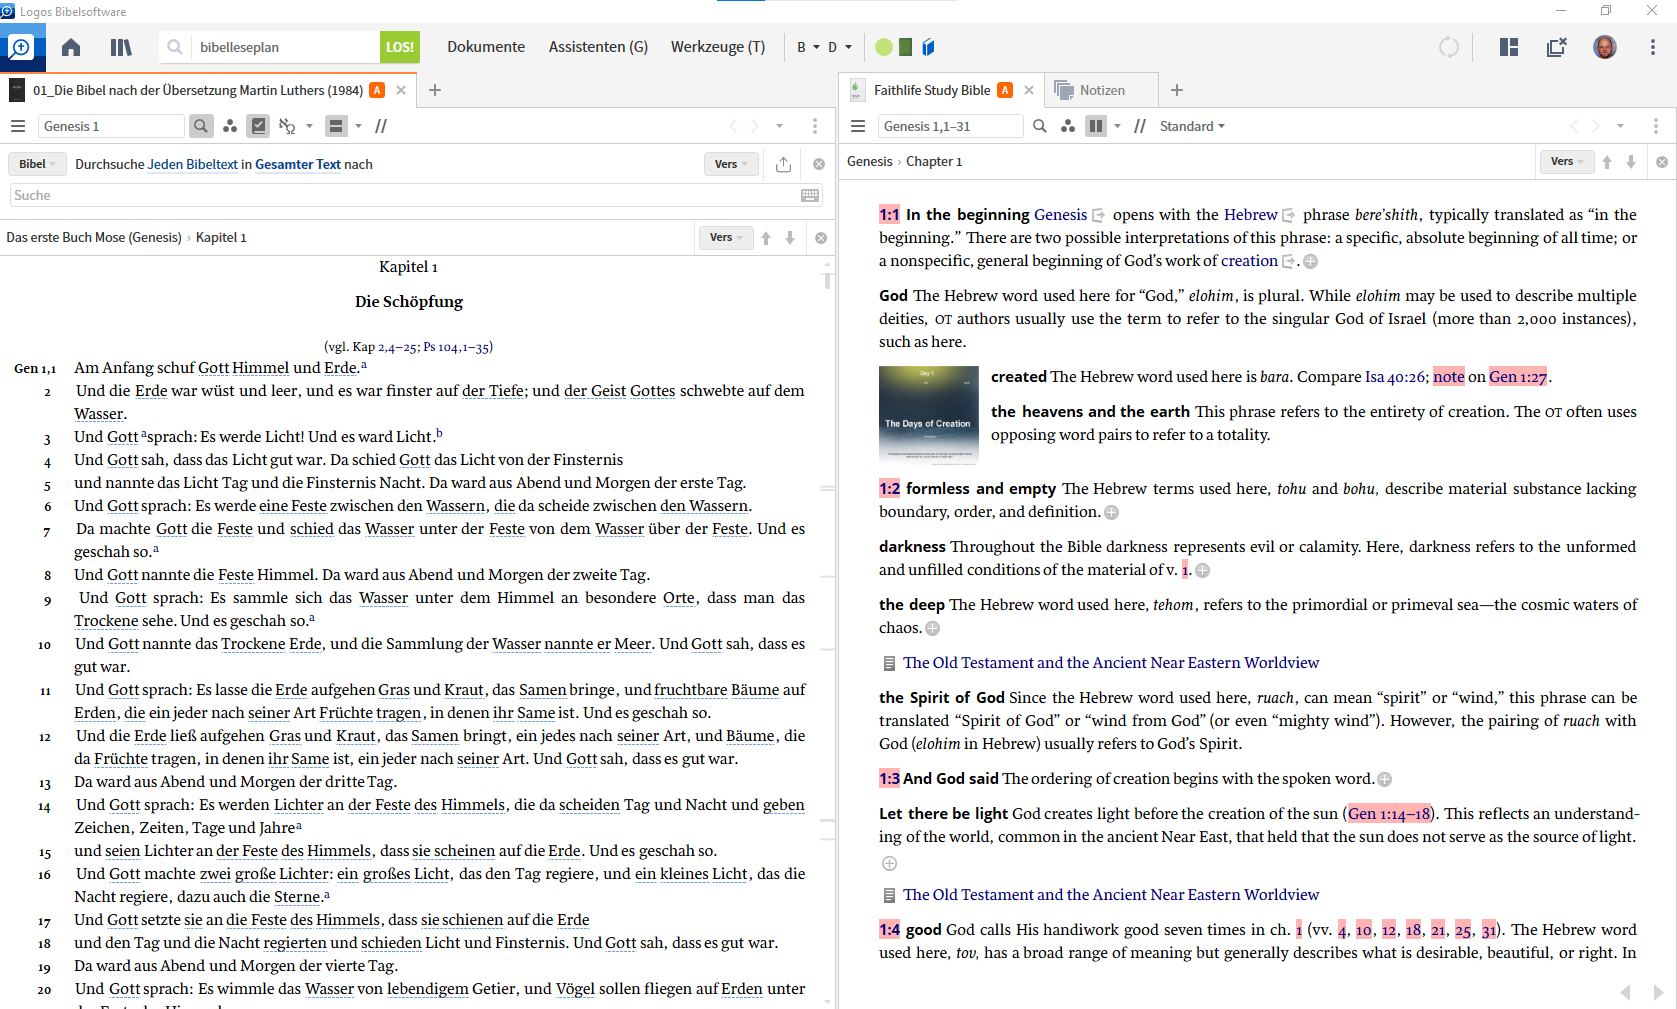Open the Werkzeuge (T) menu
Image resolution: width=1677 pixels, height=1009 pixels.
718,47
